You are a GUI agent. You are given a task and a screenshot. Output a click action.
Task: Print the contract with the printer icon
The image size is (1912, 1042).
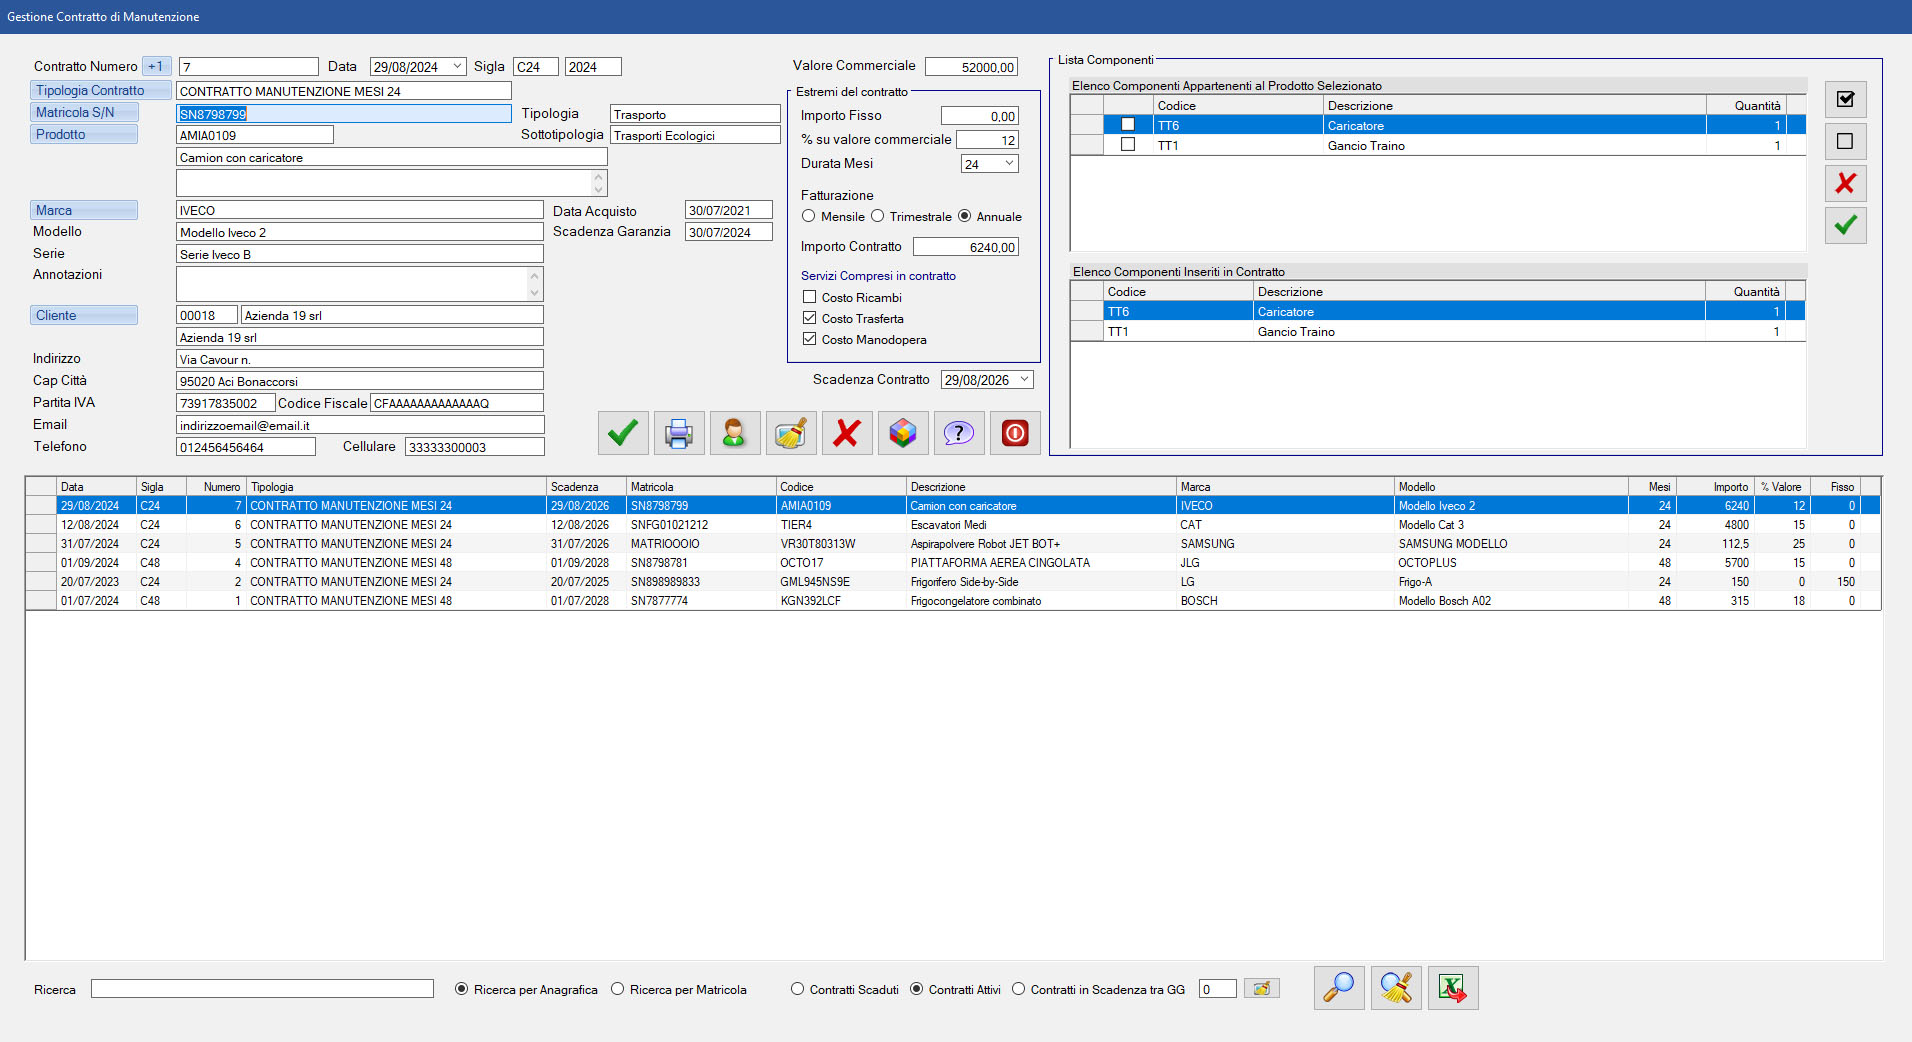coord(679,433)
